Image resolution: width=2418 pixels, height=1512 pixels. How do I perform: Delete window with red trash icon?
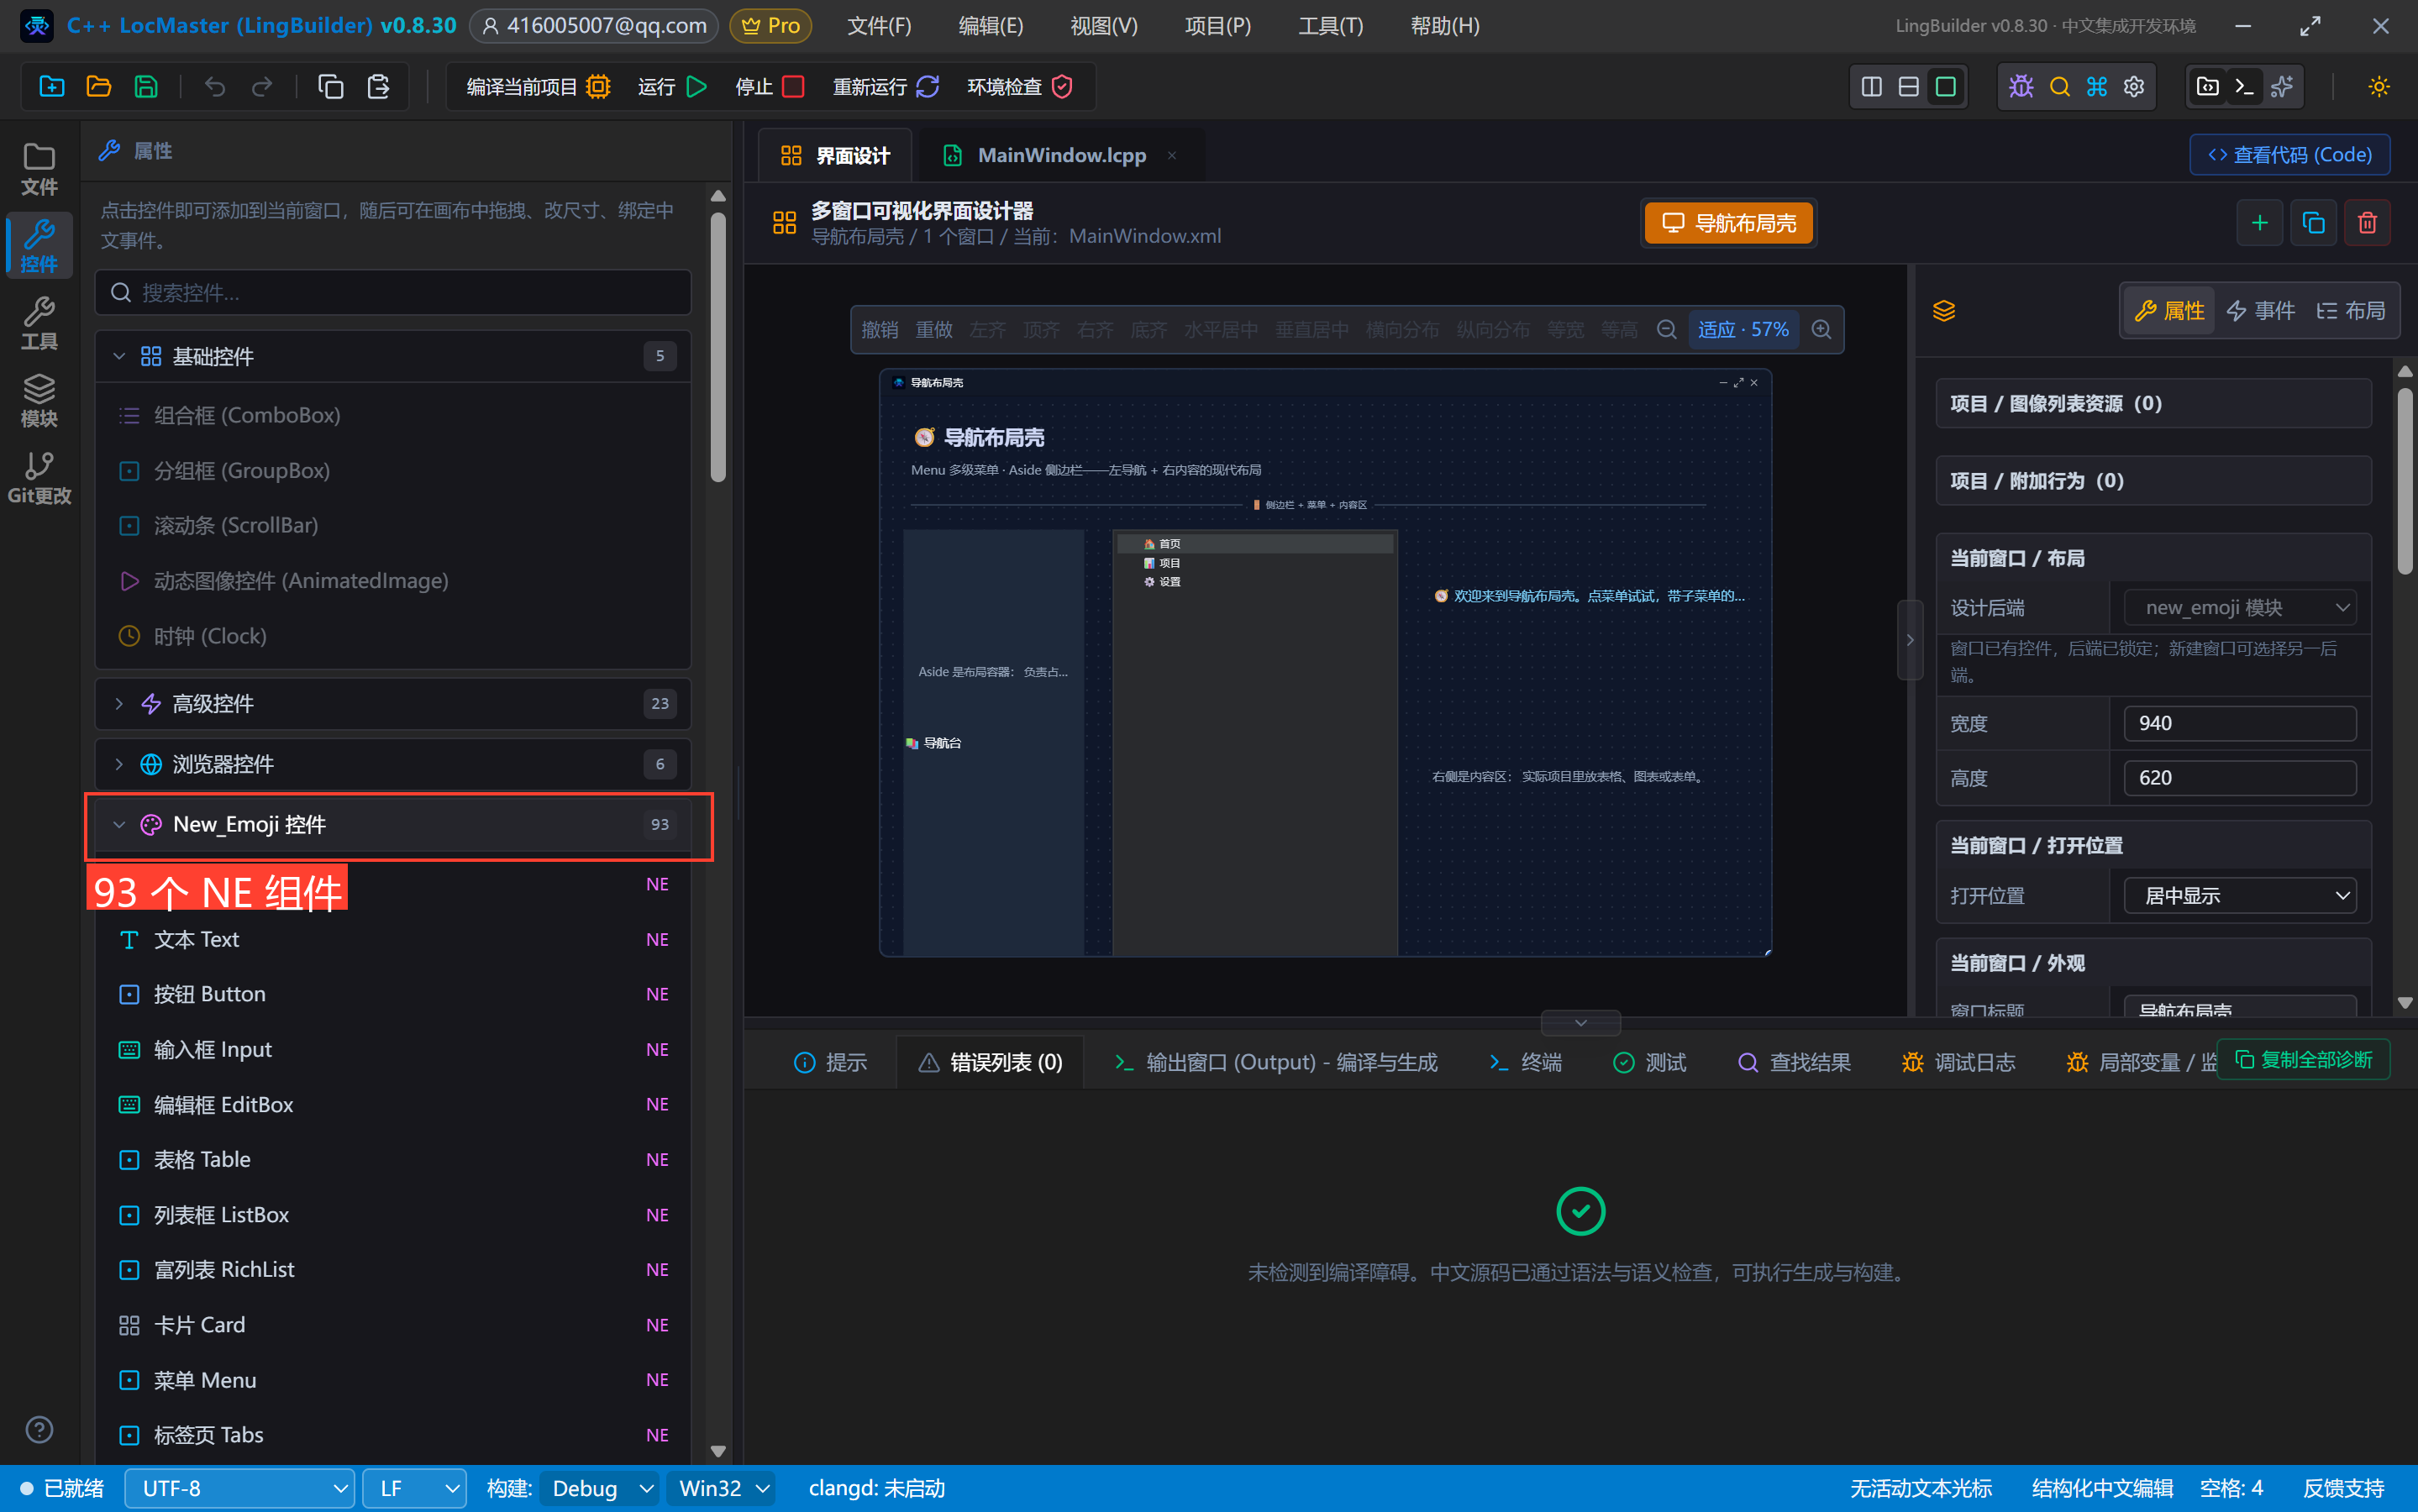pyautogui.click(x=2366, y=223)
